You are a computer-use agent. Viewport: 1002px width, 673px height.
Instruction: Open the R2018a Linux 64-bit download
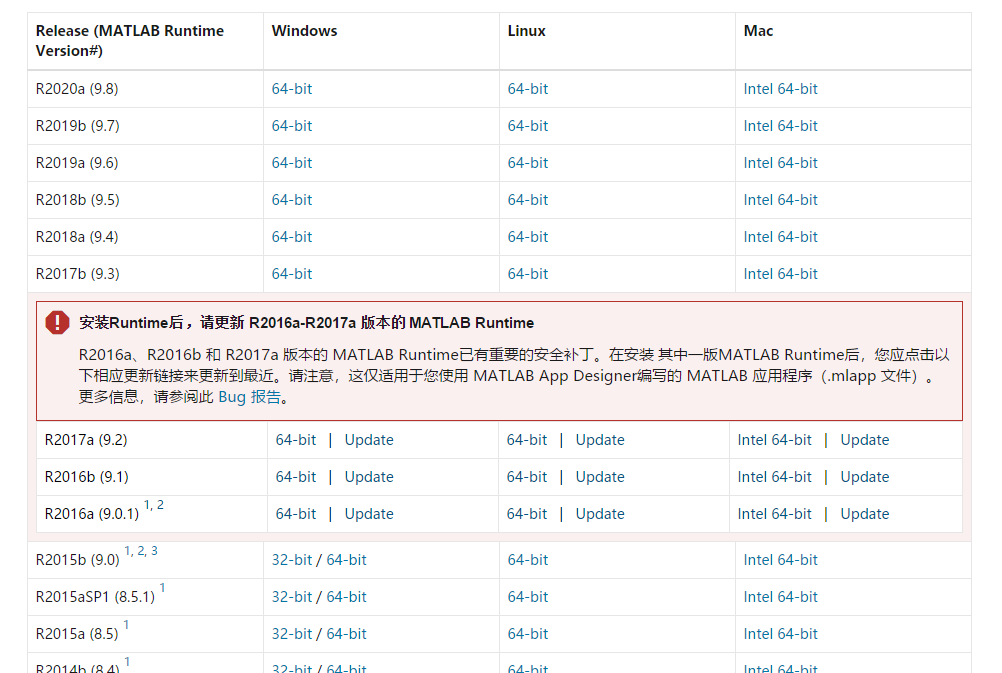(527, 236)
